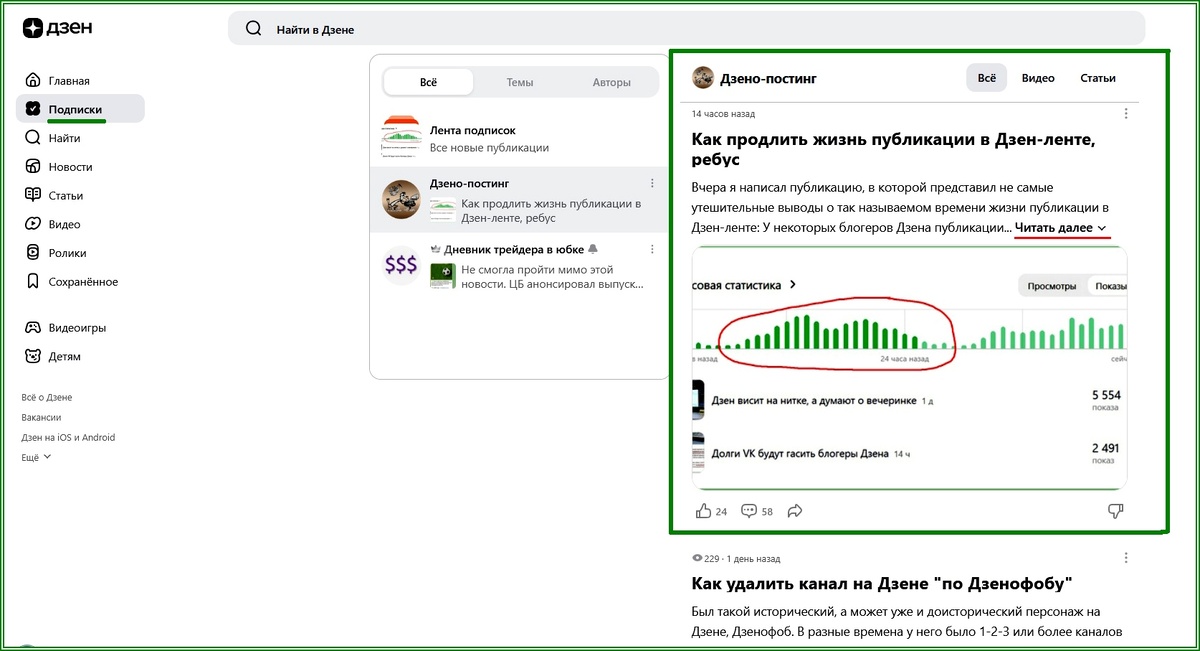Open the post Как удалить канал на Дзене
This screenshot has width=1200, height=651.
click(881, 583)
